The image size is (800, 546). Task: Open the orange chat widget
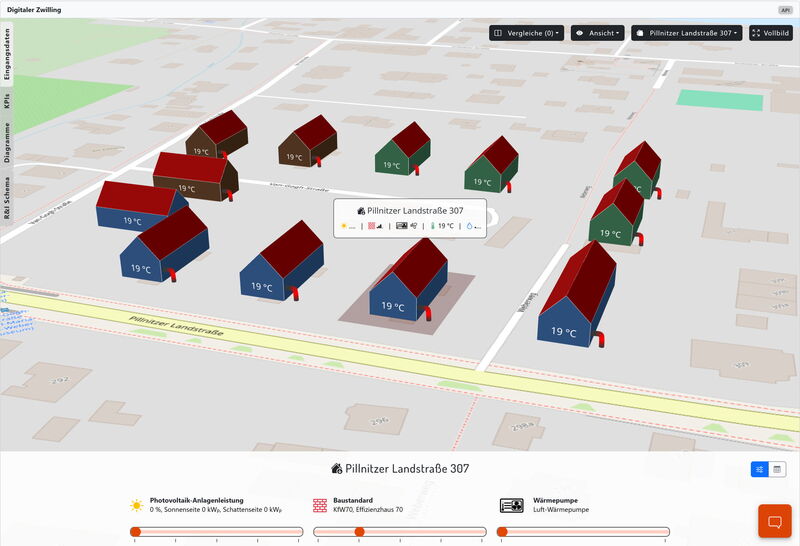pos(774,521)
